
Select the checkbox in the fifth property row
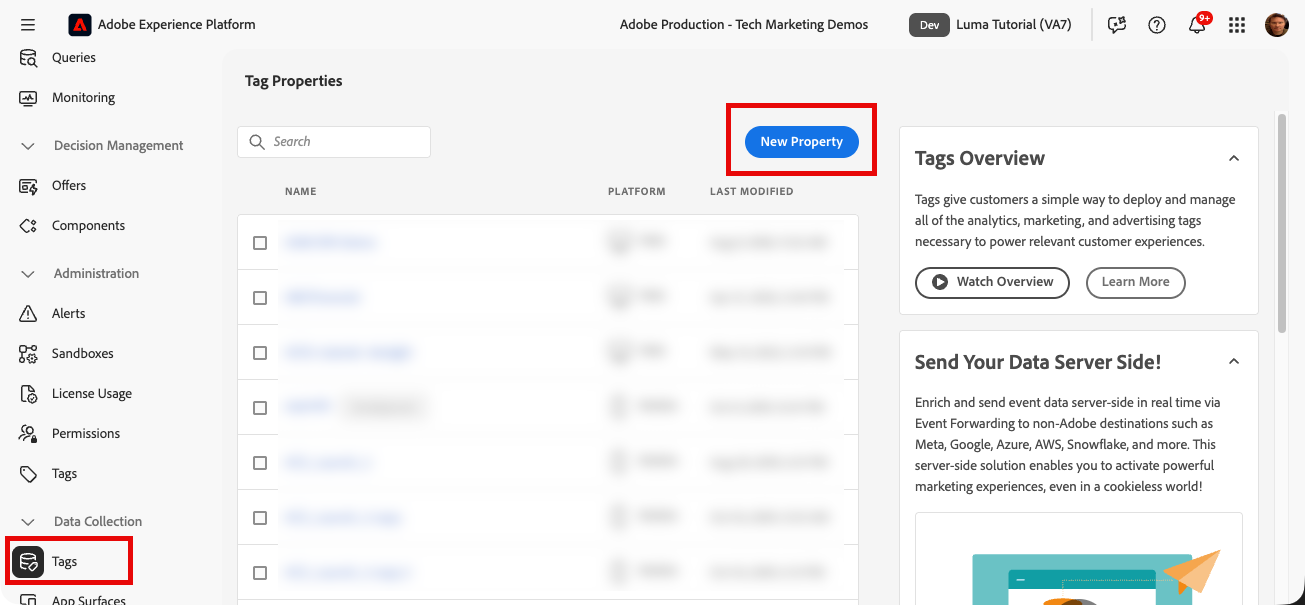coord(260,463)
